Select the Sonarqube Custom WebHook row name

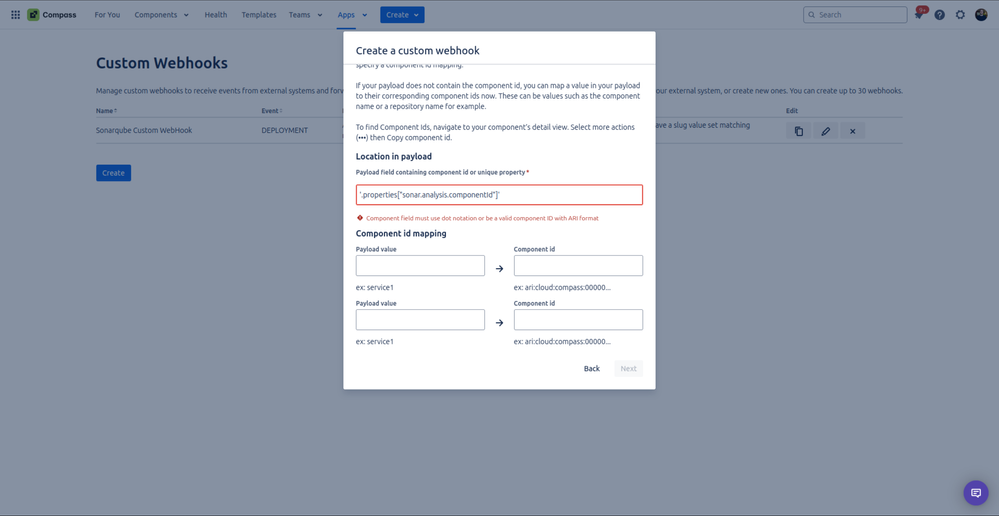(x=144, y=130)
